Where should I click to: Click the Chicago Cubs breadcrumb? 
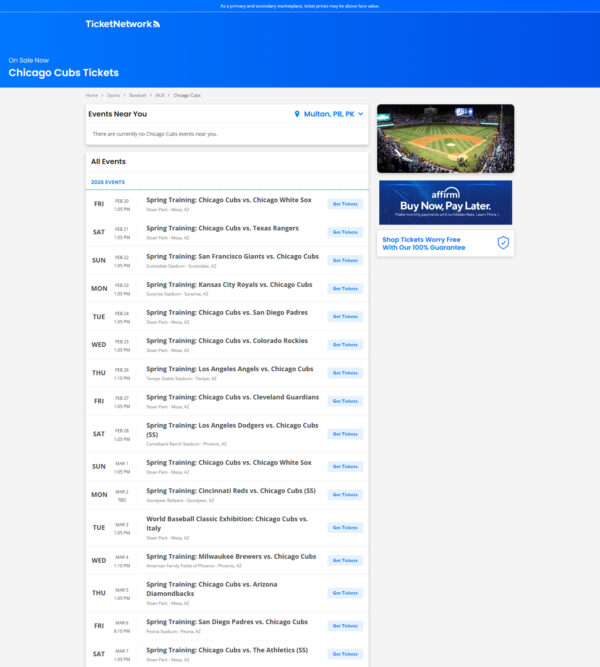pos(187,95)
